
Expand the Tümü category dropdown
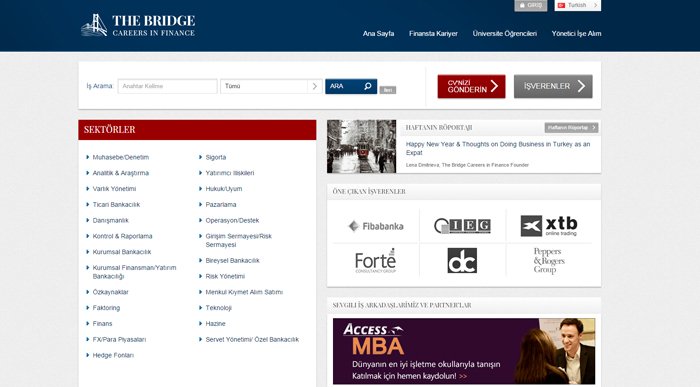(271, 86)
